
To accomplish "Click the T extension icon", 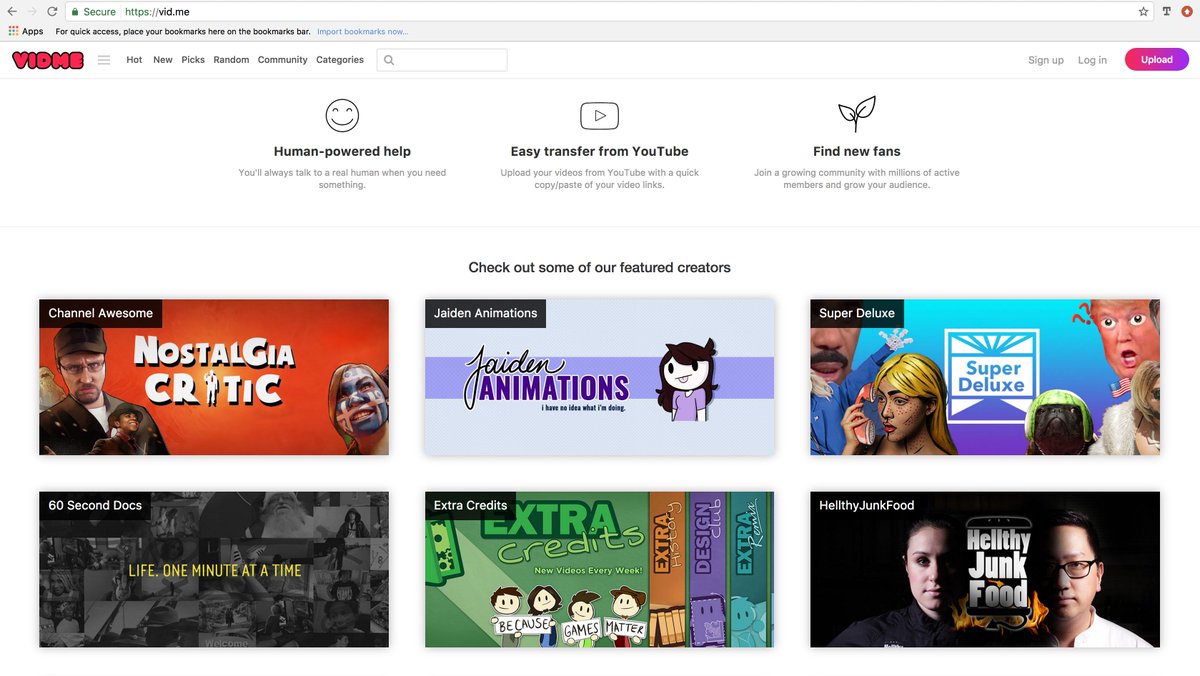I will [x=1167, y=12].
